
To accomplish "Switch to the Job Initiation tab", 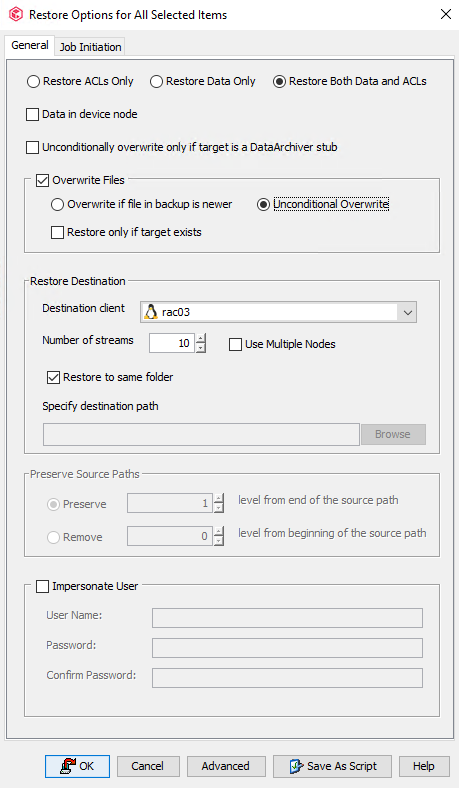I will 90,47.
